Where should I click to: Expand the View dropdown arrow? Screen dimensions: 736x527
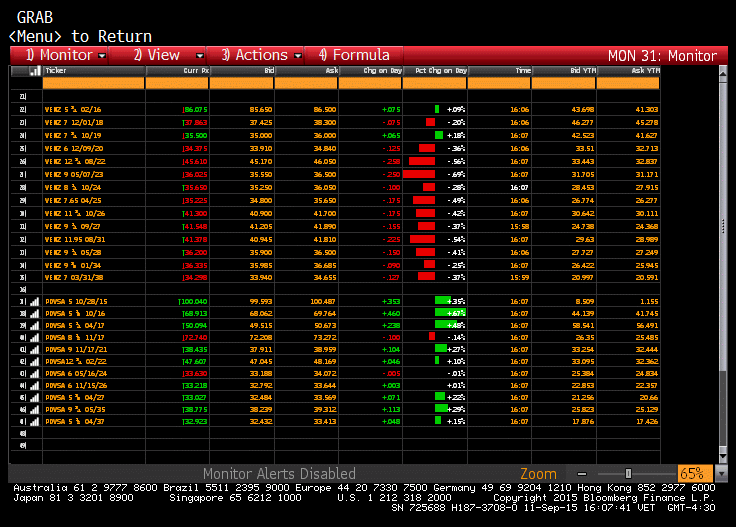[x=199, y=56]
